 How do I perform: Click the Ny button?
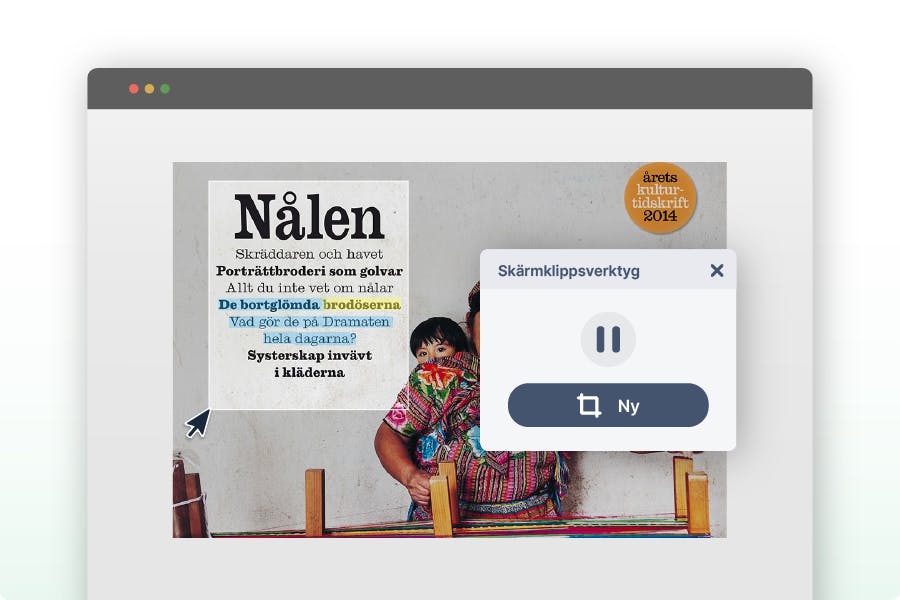pyautogui.click(x=608, y=405)
